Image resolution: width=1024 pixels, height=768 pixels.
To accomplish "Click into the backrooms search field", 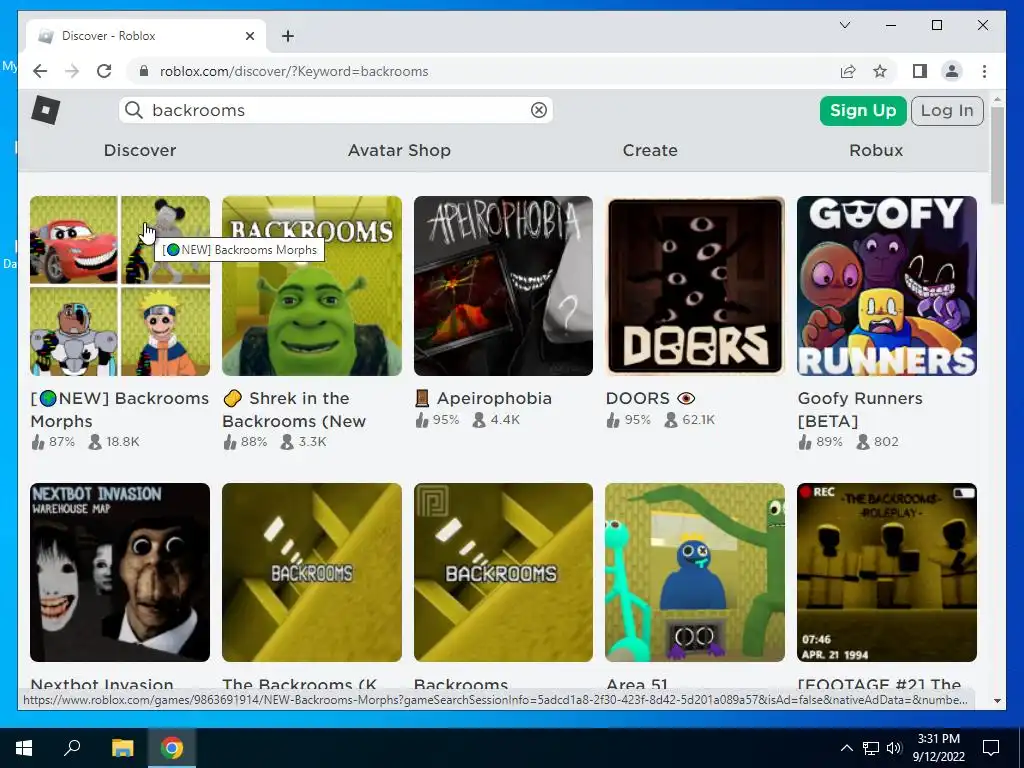I will coord(336,110).
